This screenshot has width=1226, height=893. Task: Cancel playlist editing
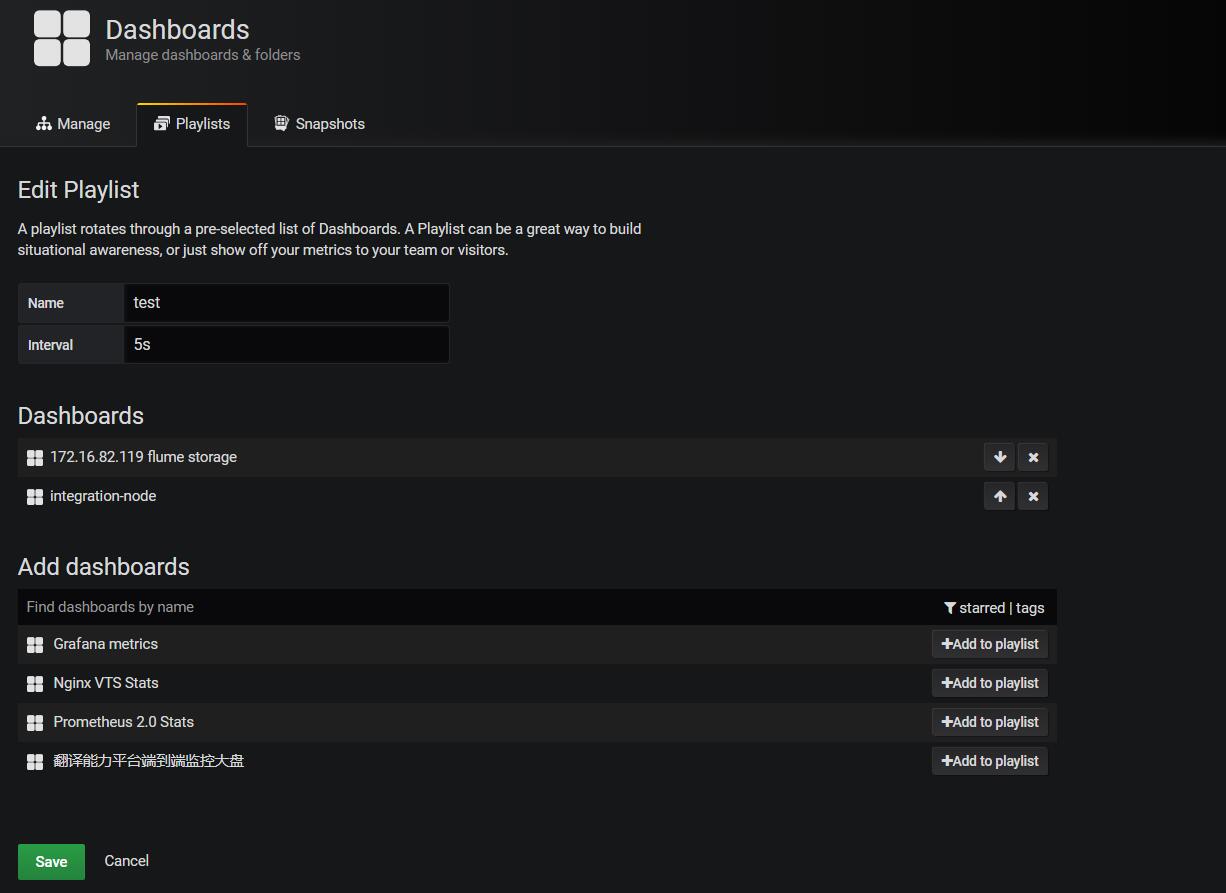tap(126, 861)
